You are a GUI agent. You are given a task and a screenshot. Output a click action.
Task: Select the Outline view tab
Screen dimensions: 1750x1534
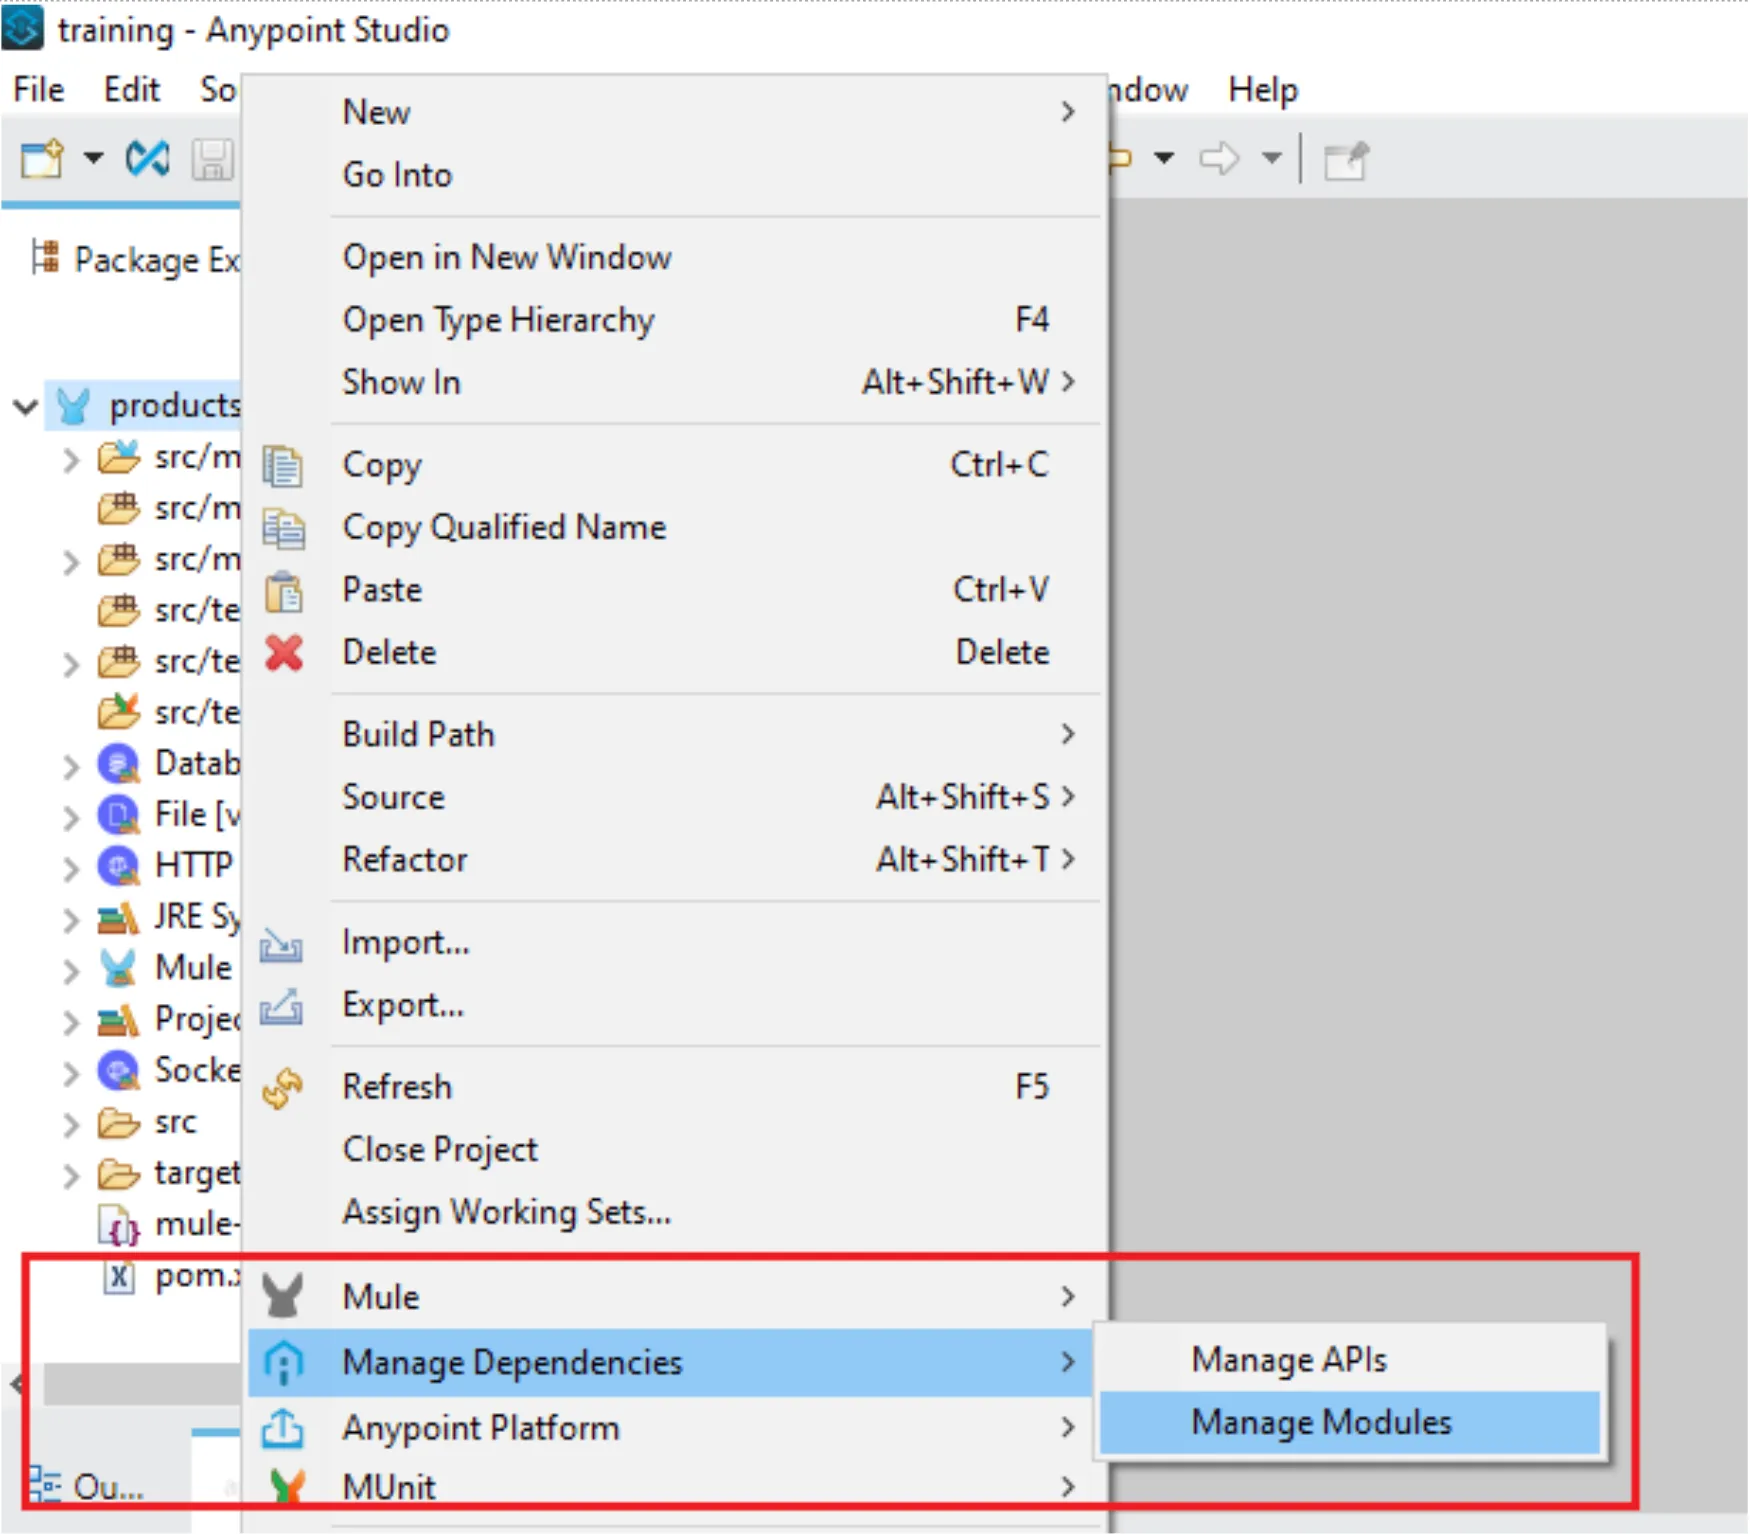tap(87, 1487)
